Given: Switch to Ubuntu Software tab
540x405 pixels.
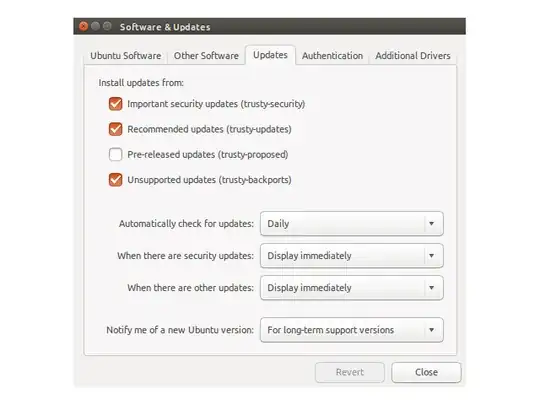Looking at the screenshot, I should click(126, 55).
